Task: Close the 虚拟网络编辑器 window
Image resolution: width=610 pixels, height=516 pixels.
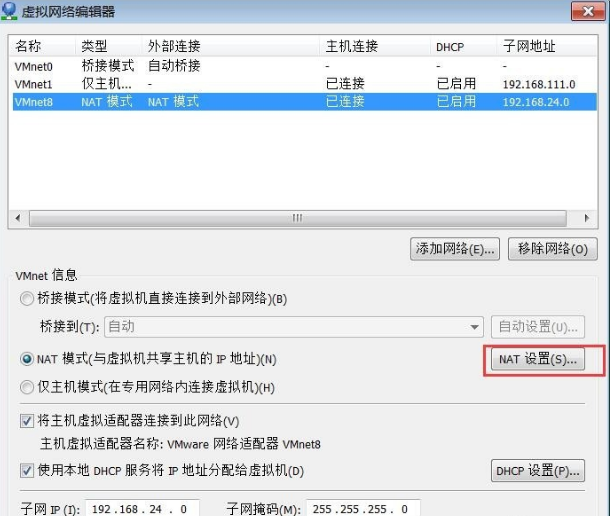Action: coord(588,11)
